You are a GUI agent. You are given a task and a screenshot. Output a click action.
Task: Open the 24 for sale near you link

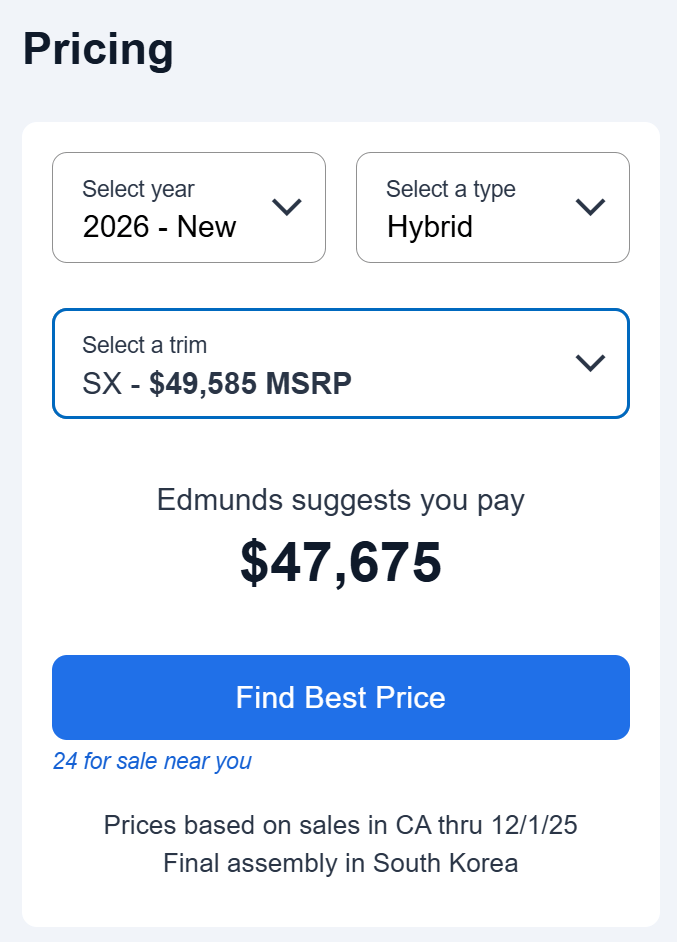pyautogui.click(x=152, y=761)
